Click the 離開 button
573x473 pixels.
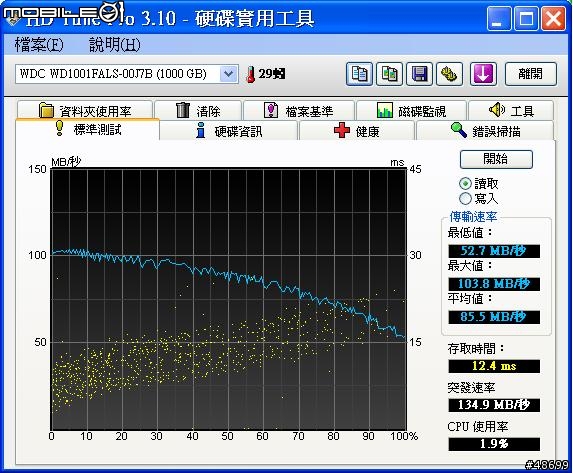[x=531, y=74]
